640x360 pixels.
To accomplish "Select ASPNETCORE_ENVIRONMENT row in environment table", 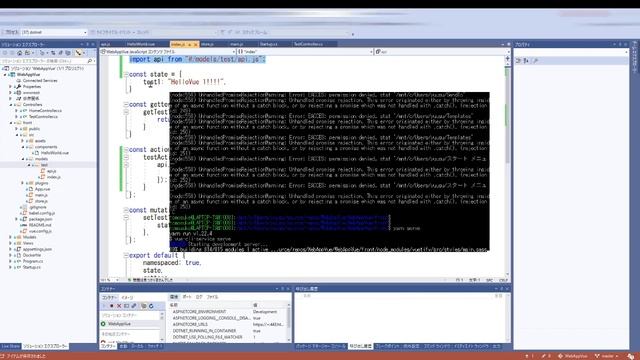I will [x=229, y=311].
